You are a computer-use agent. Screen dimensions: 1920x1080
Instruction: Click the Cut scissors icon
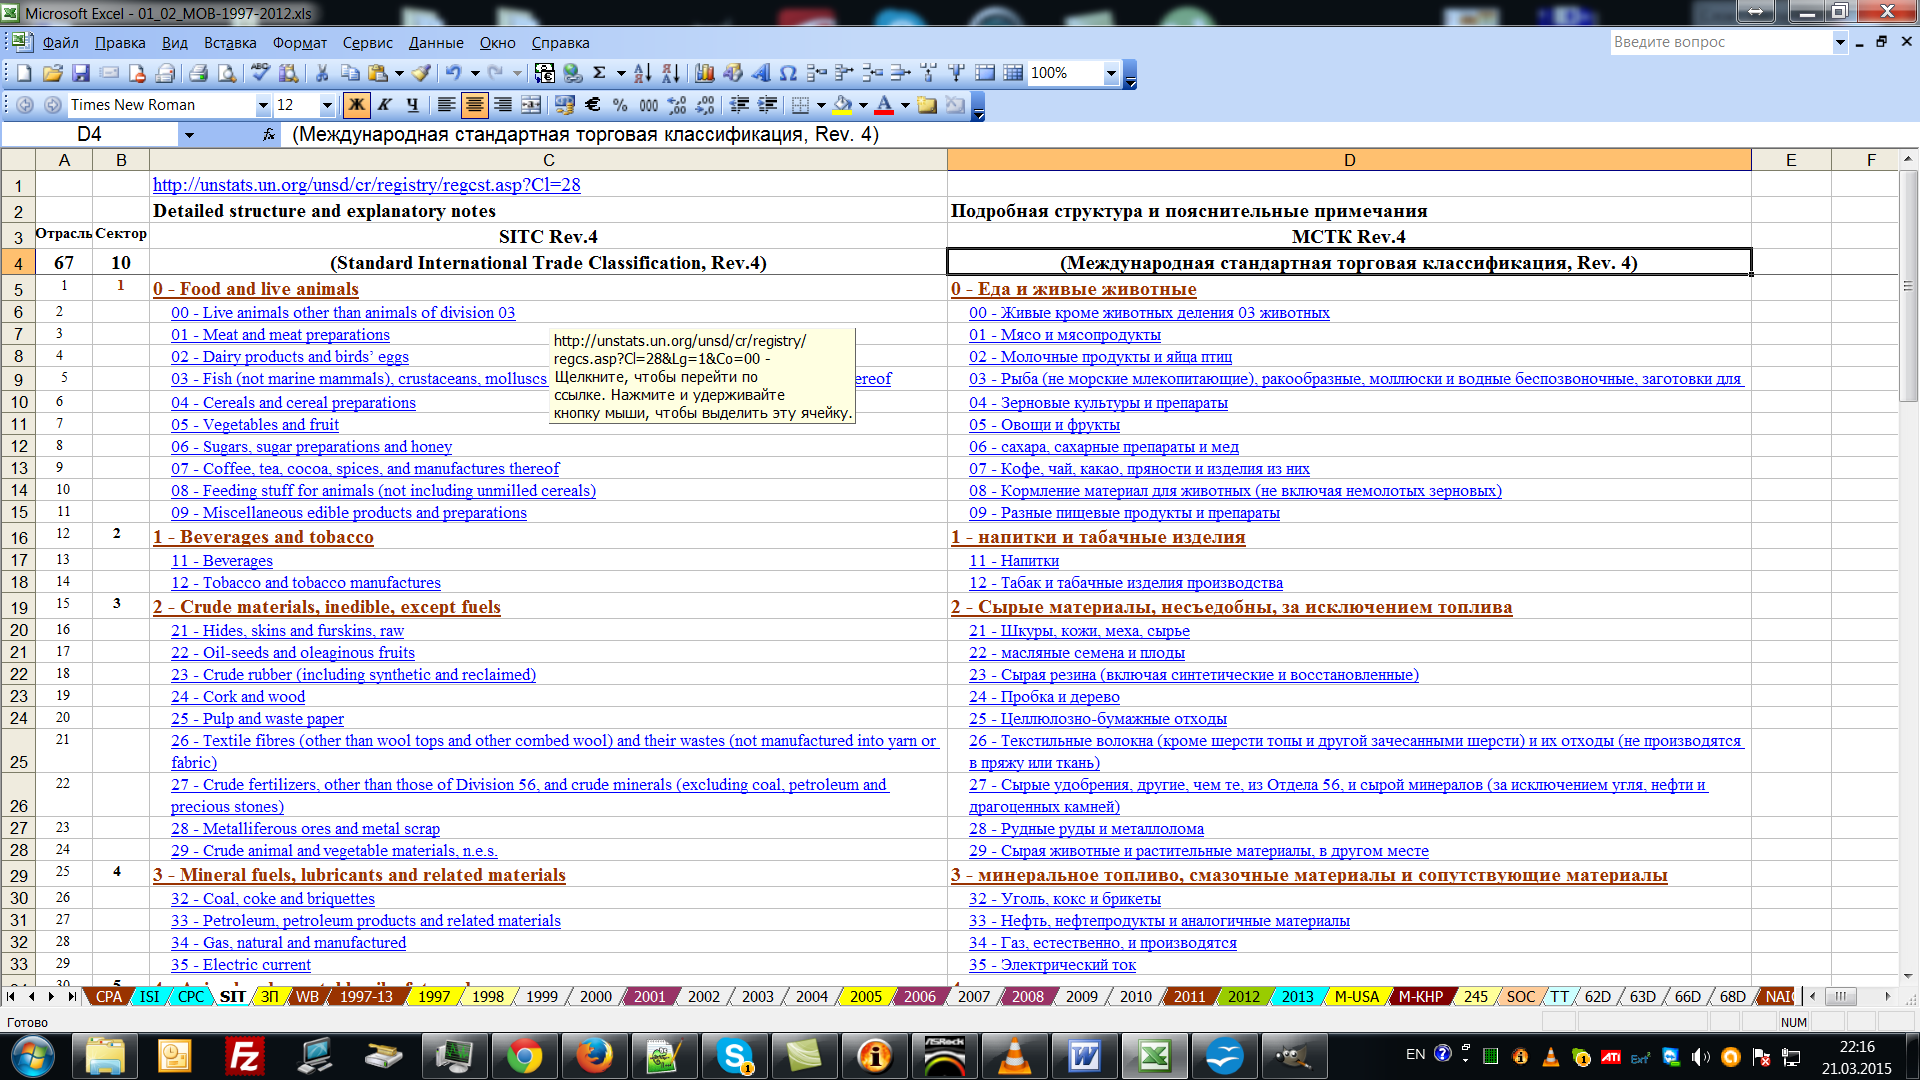coord(322,73)
